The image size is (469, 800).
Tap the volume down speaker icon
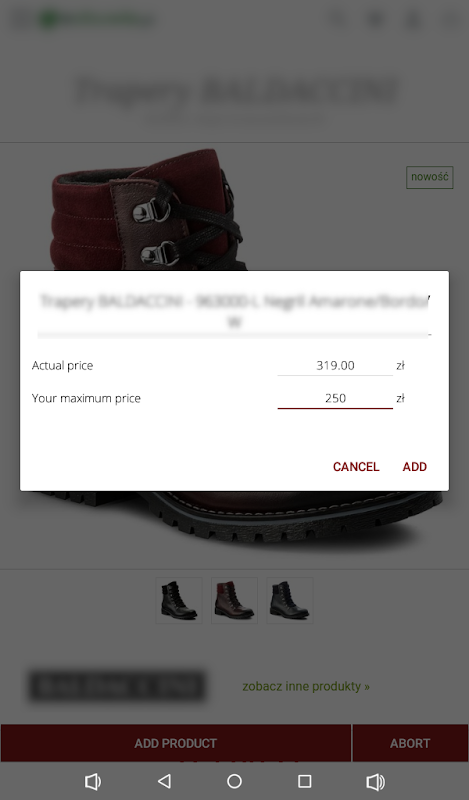[93, 781]
